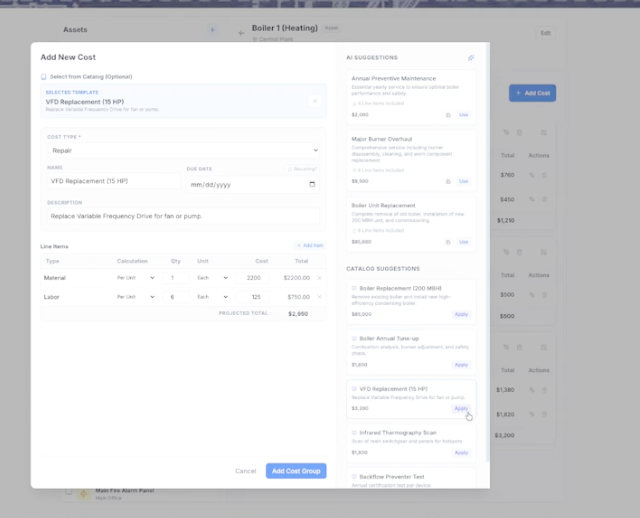Click Add Item above line items
The width and height of the screenshot is (640, 518).
coord(309,245)
